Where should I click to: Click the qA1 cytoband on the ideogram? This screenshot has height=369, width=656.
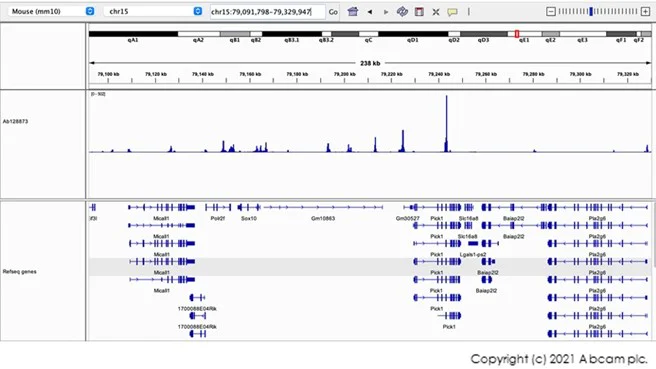pos(133,34)
